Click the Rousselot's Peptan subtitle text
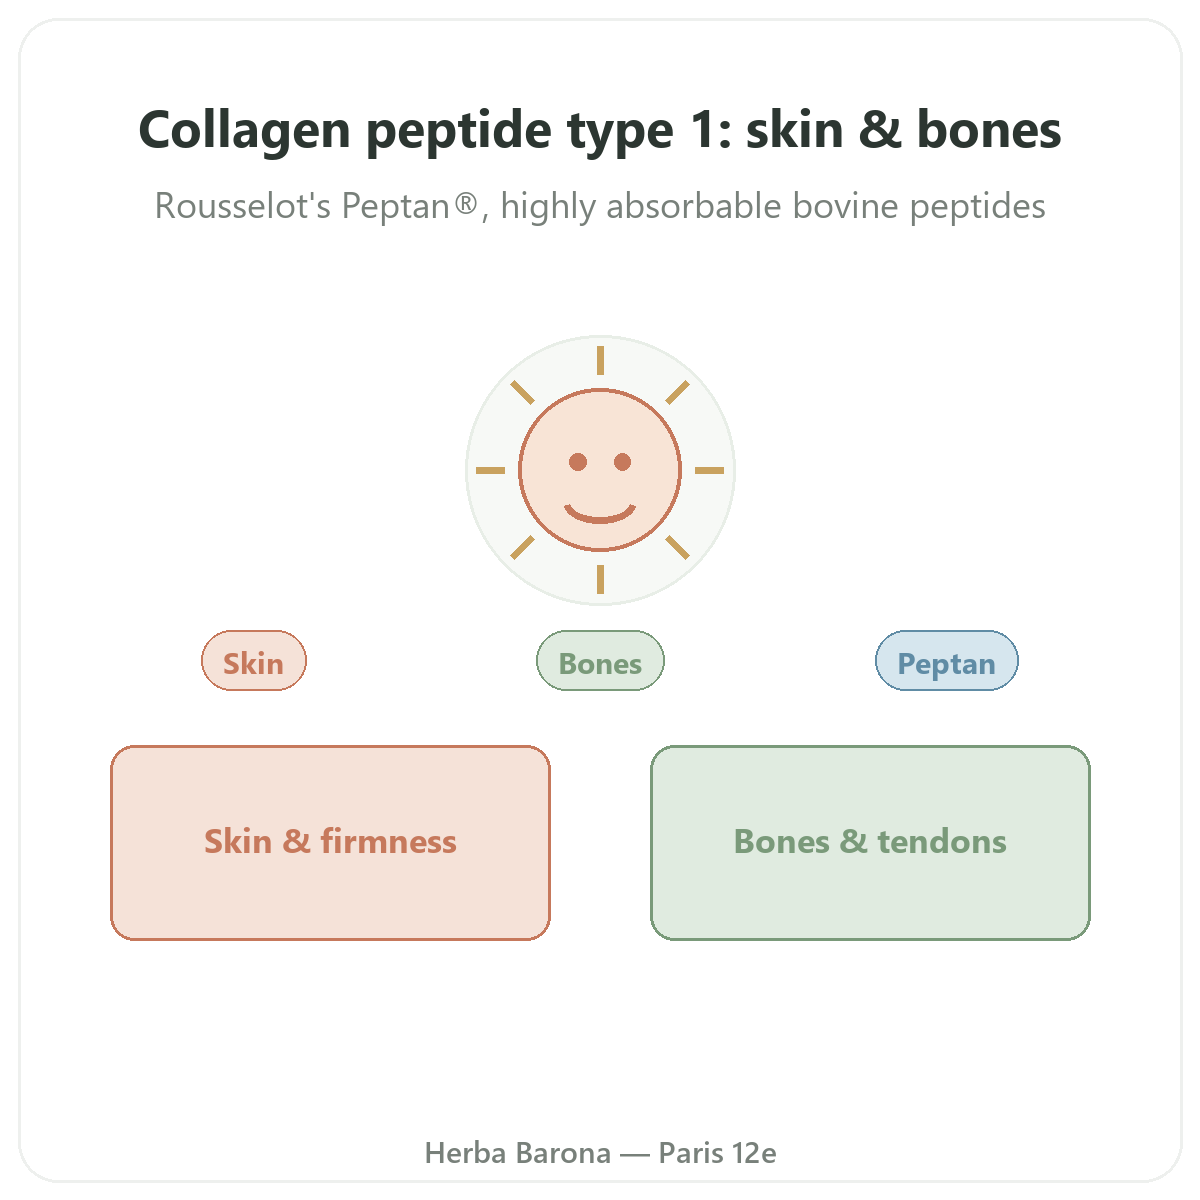This screenshot has width=1200, height=1200. (x=600, y=206)
